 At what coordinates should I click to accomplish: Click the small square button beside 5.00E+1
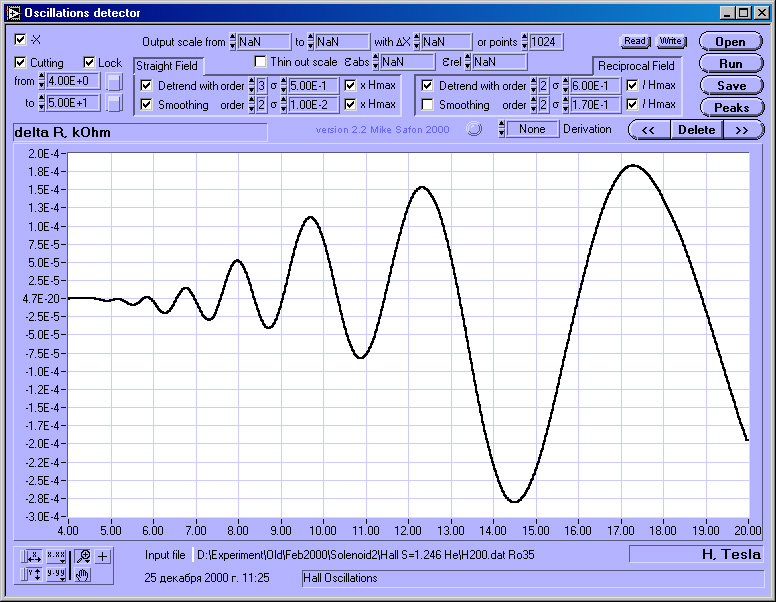[114, 103]
